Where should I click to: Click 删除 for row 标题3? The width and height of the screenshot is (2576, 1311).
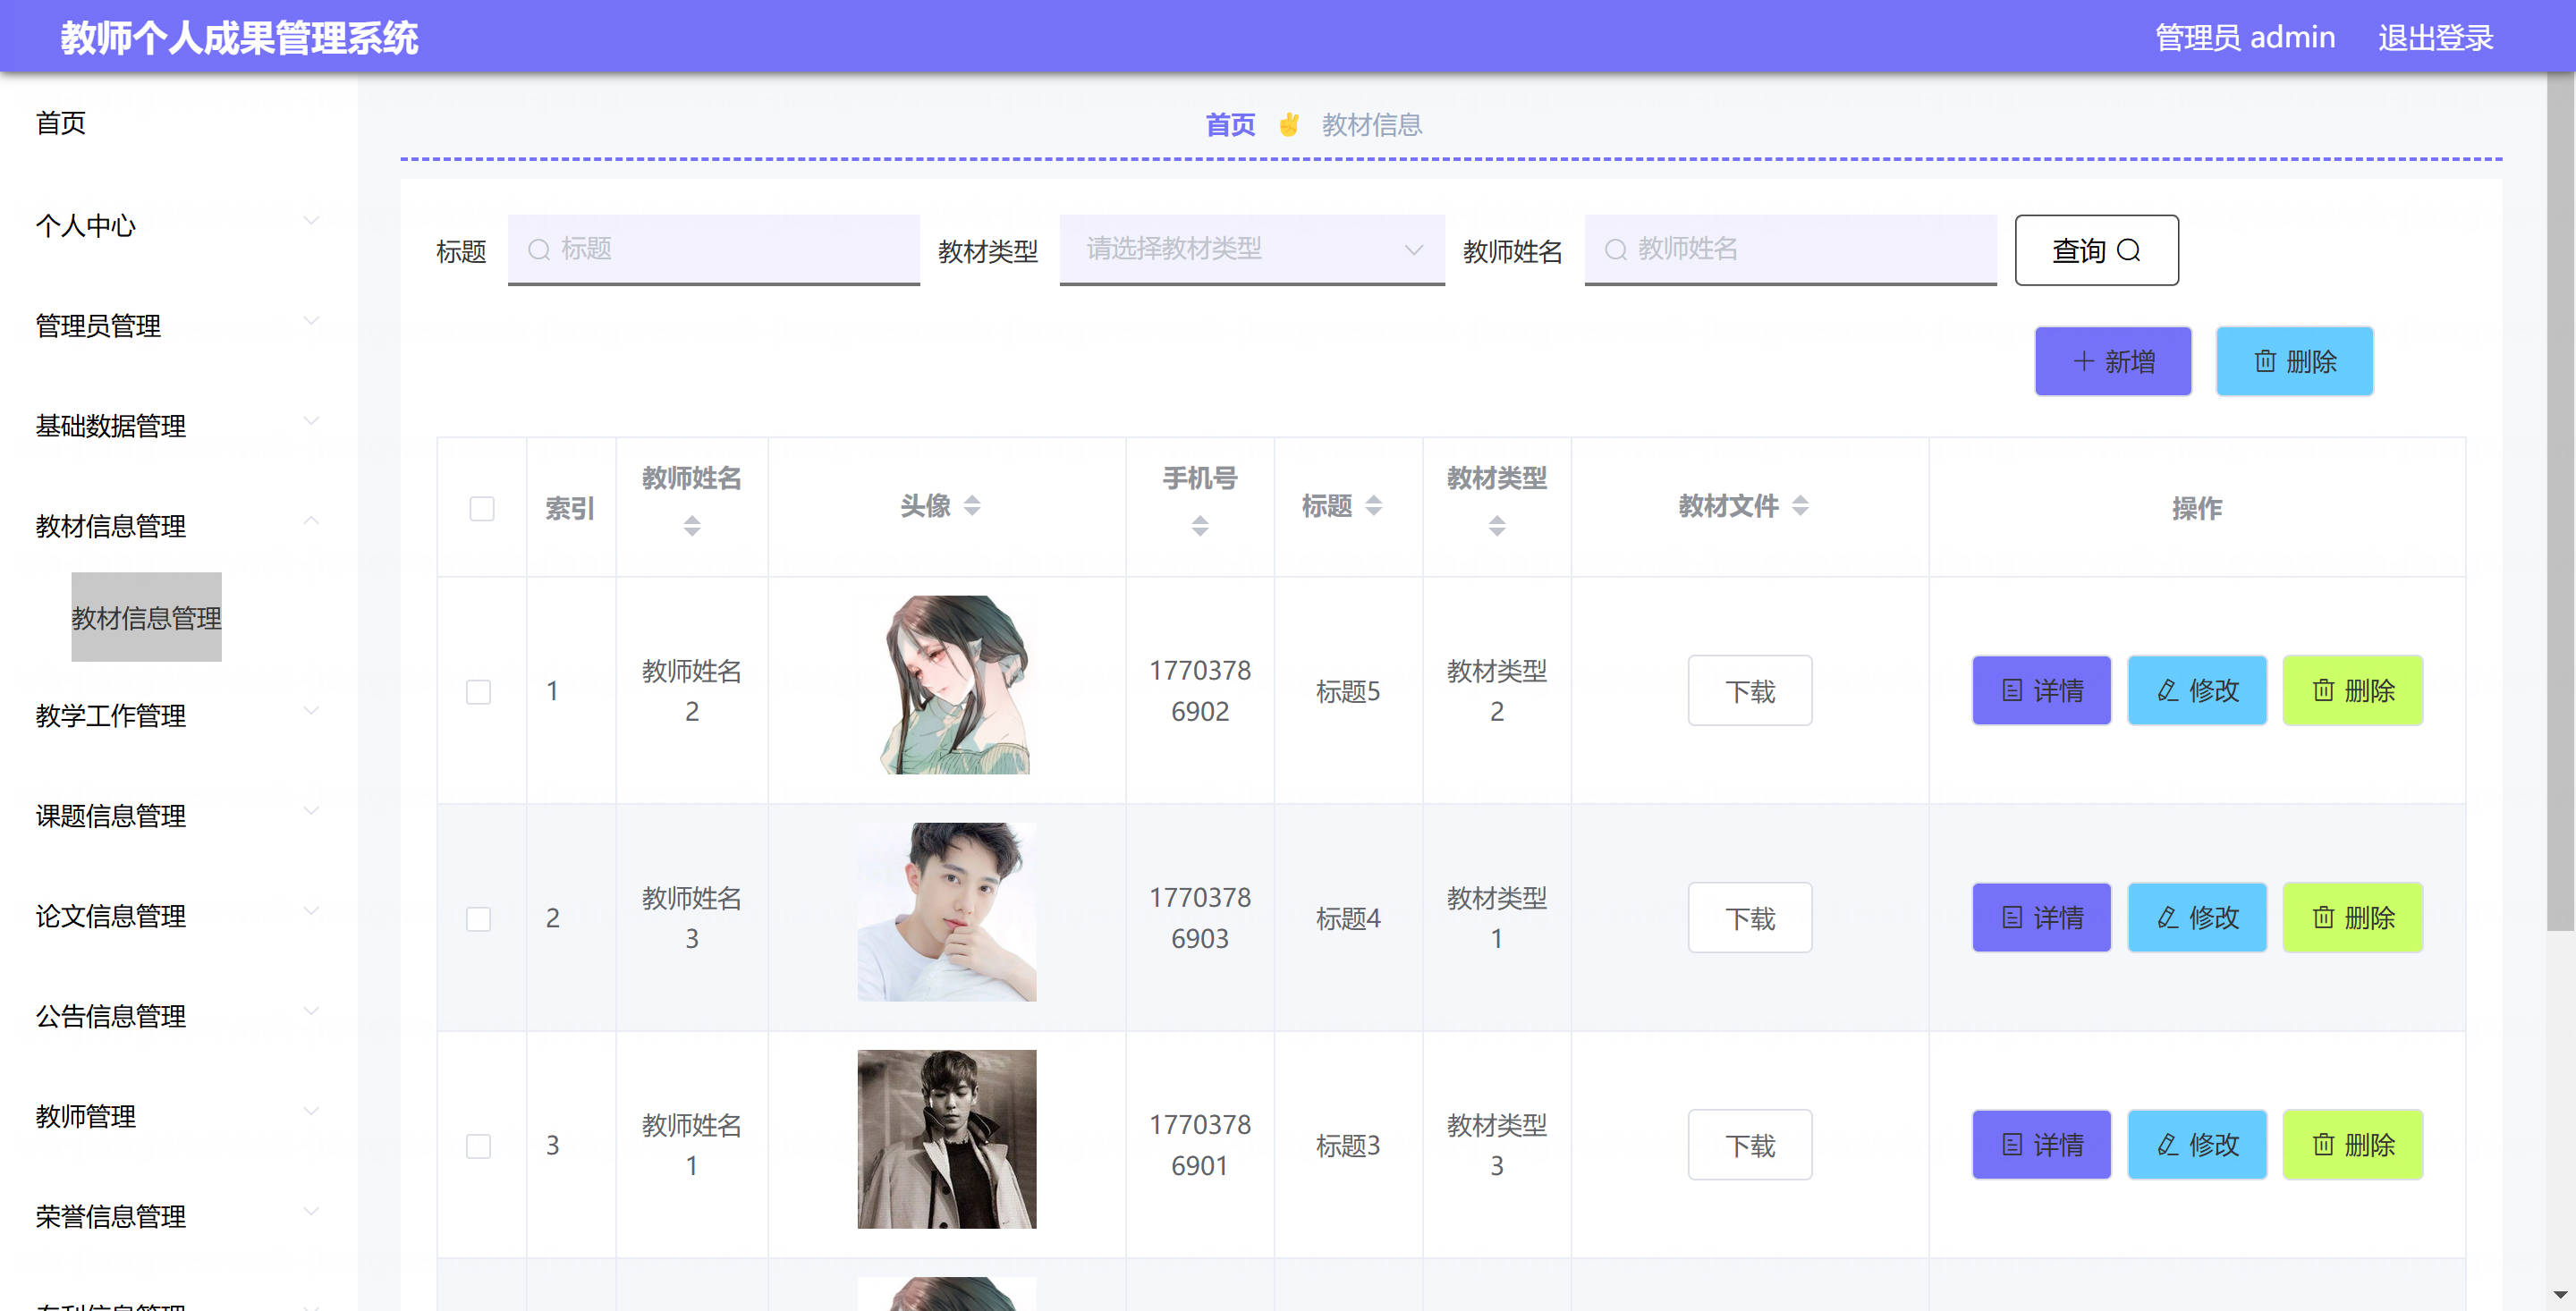pyautogui.click(x=2353, y=1144)
